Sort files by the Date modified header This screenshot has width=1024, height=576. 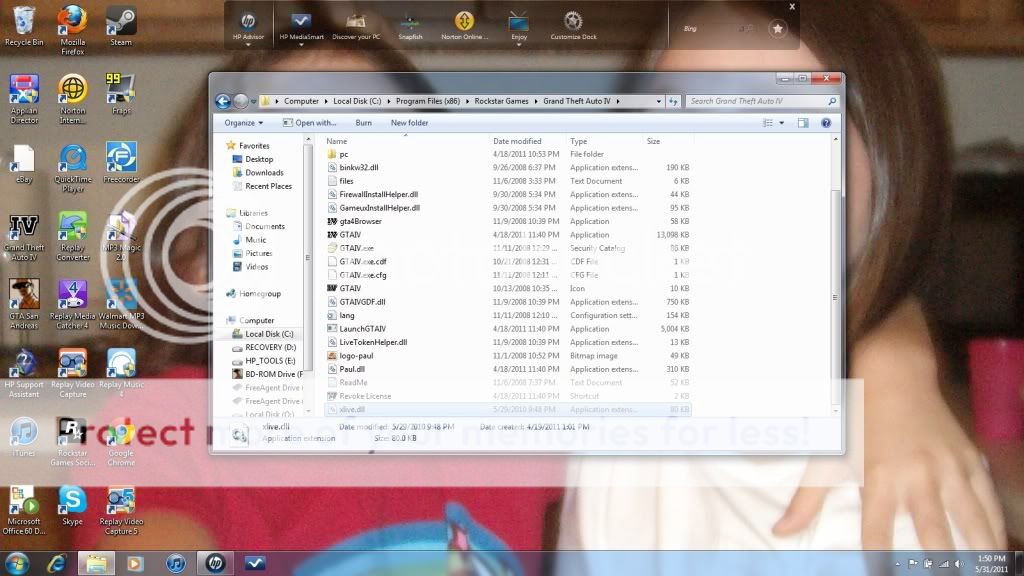[x=528, y=141]
